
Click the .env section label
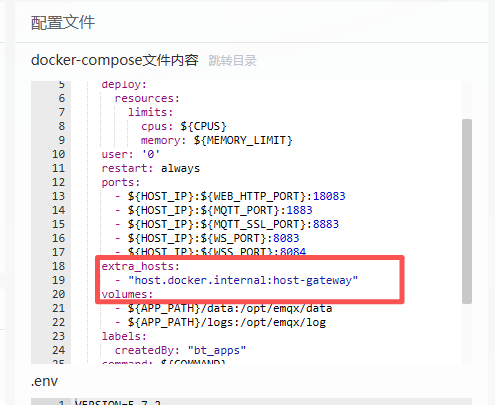pyautogui.click(x=44, y=381)
